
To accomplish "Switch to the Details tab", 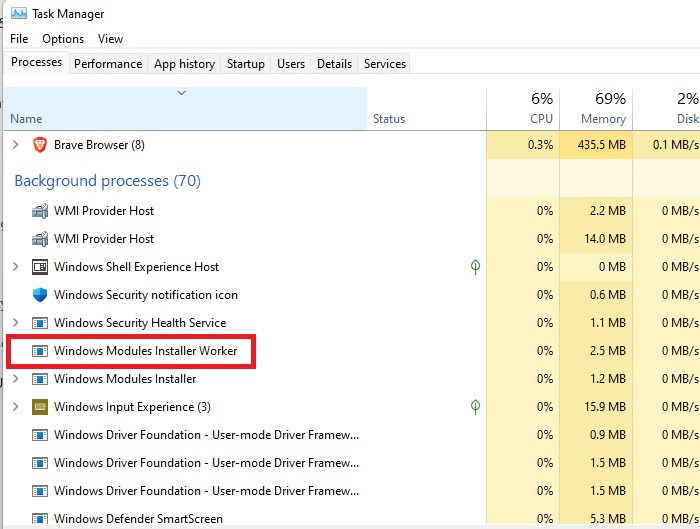I will coord(334,64).
